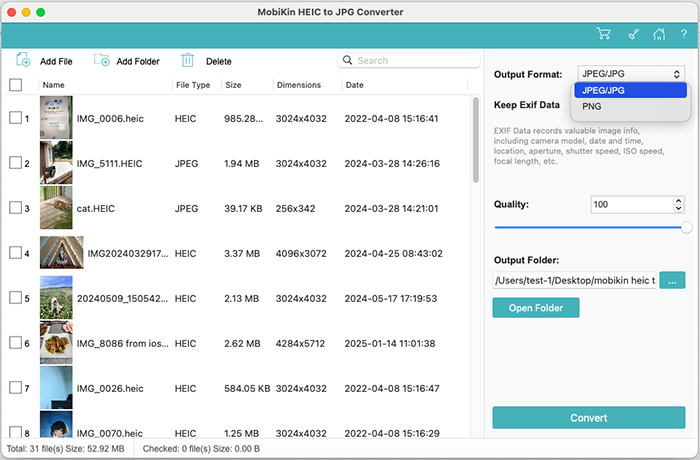Open the Output Format dropdown
The image size is (700, 460).
tap(631, 74)
